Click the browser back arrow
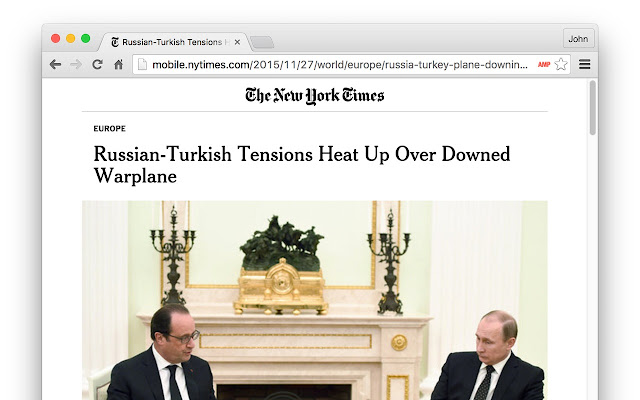The height and width of the screenshot is (400, 640). (x=55, y=64)
